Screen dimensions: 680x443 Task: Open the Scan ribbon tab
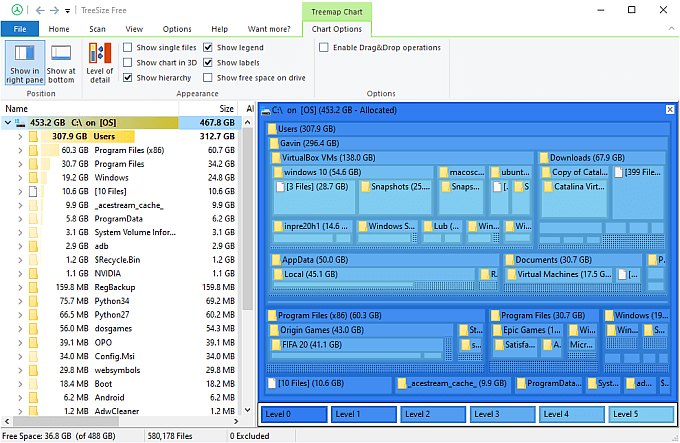pos(97,30)
